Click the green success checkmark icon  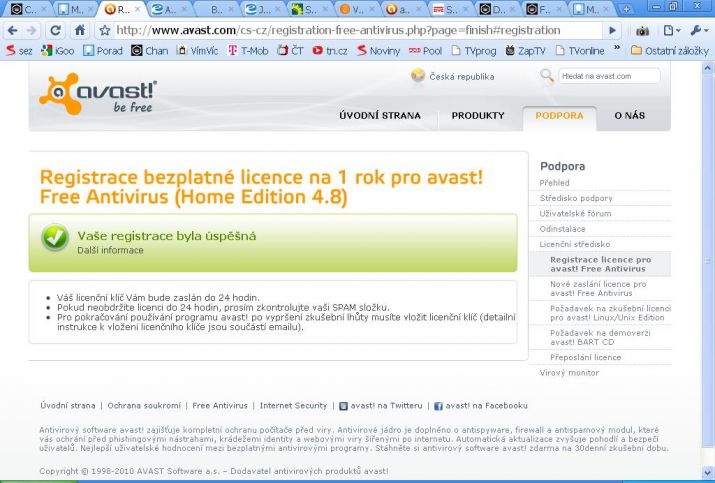(x=55, y=238)
